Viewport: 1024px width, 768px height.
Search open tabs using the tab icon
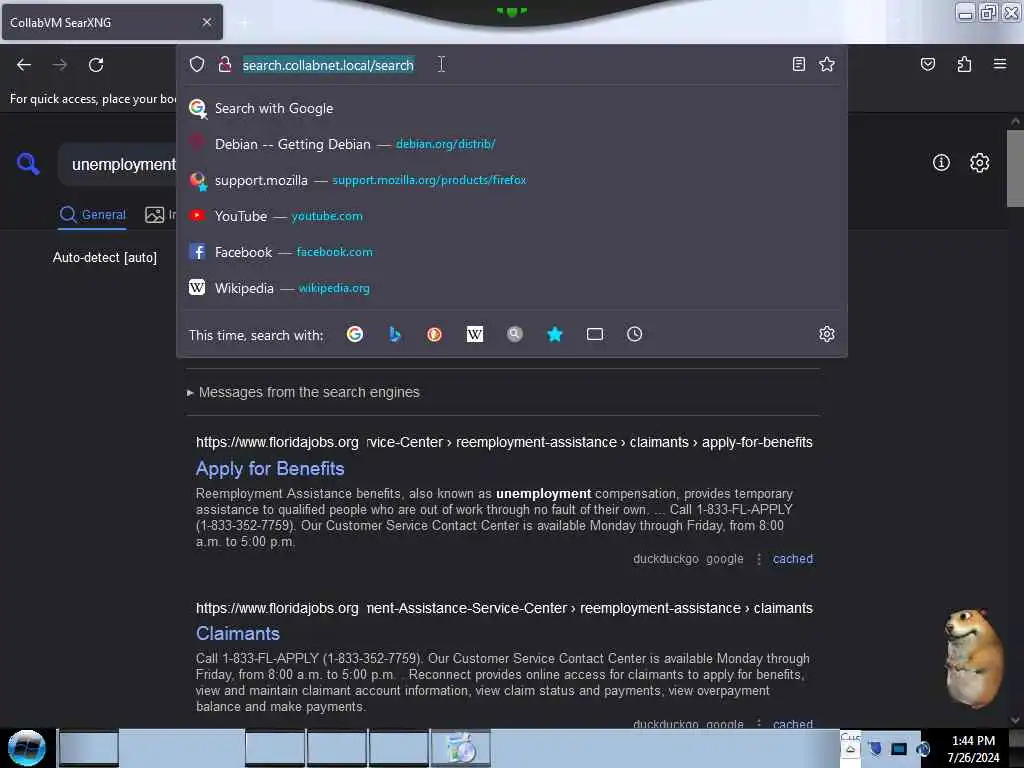[x=595, y=334]
